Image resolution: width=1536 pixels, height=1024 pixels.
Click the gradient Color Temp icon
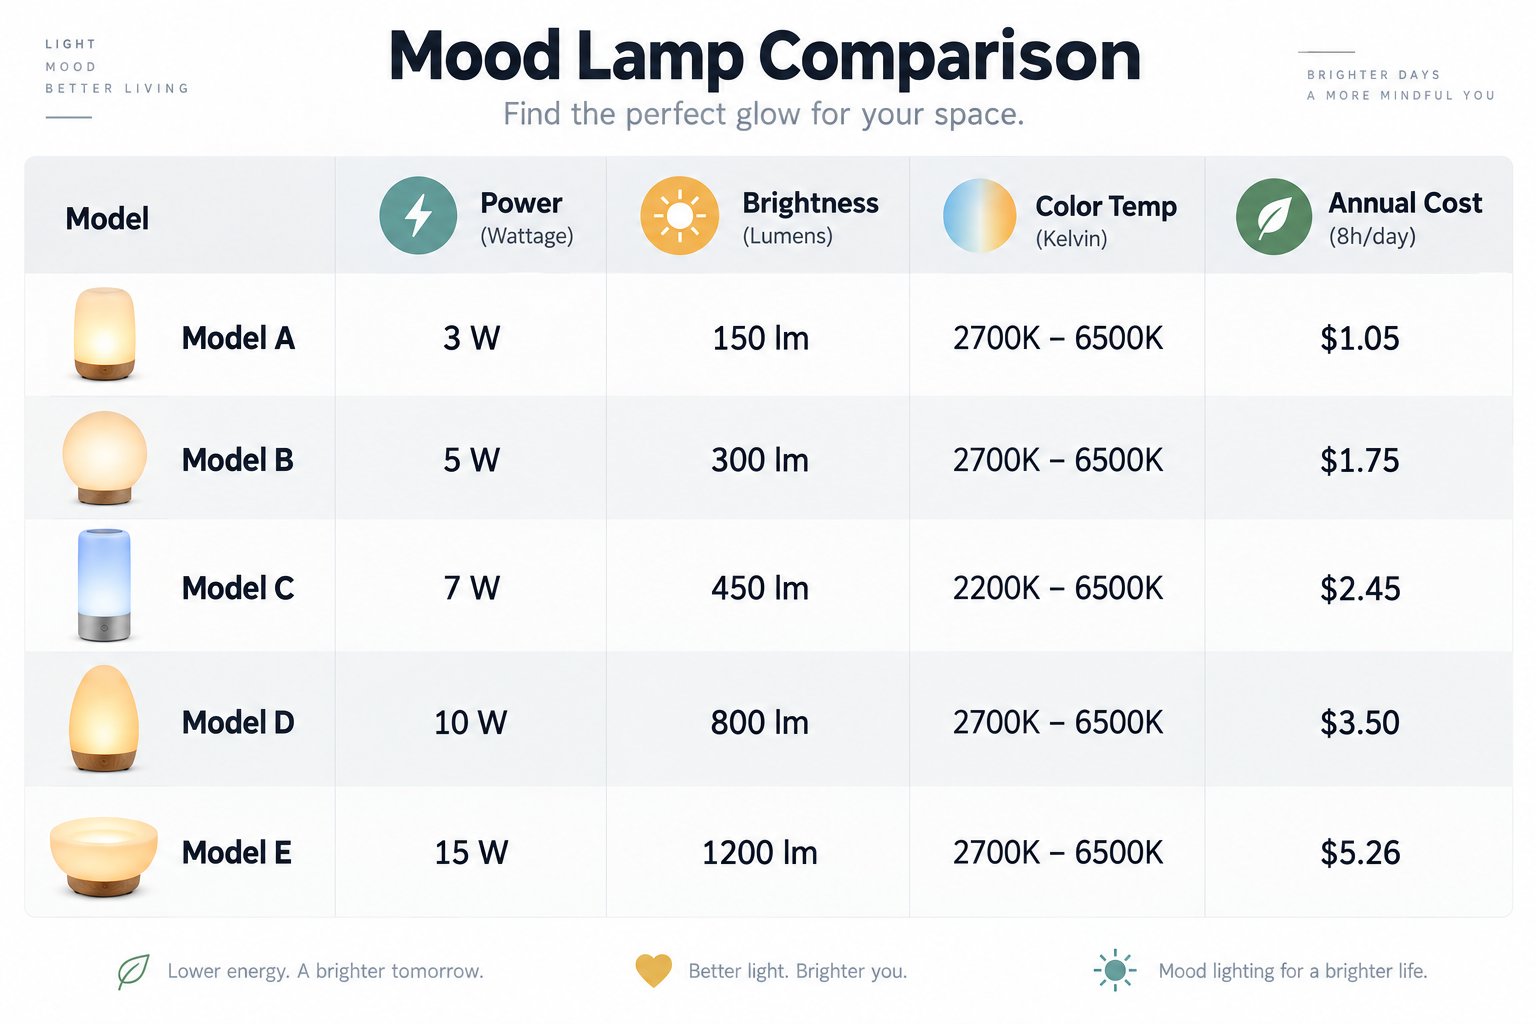point(980,215)
